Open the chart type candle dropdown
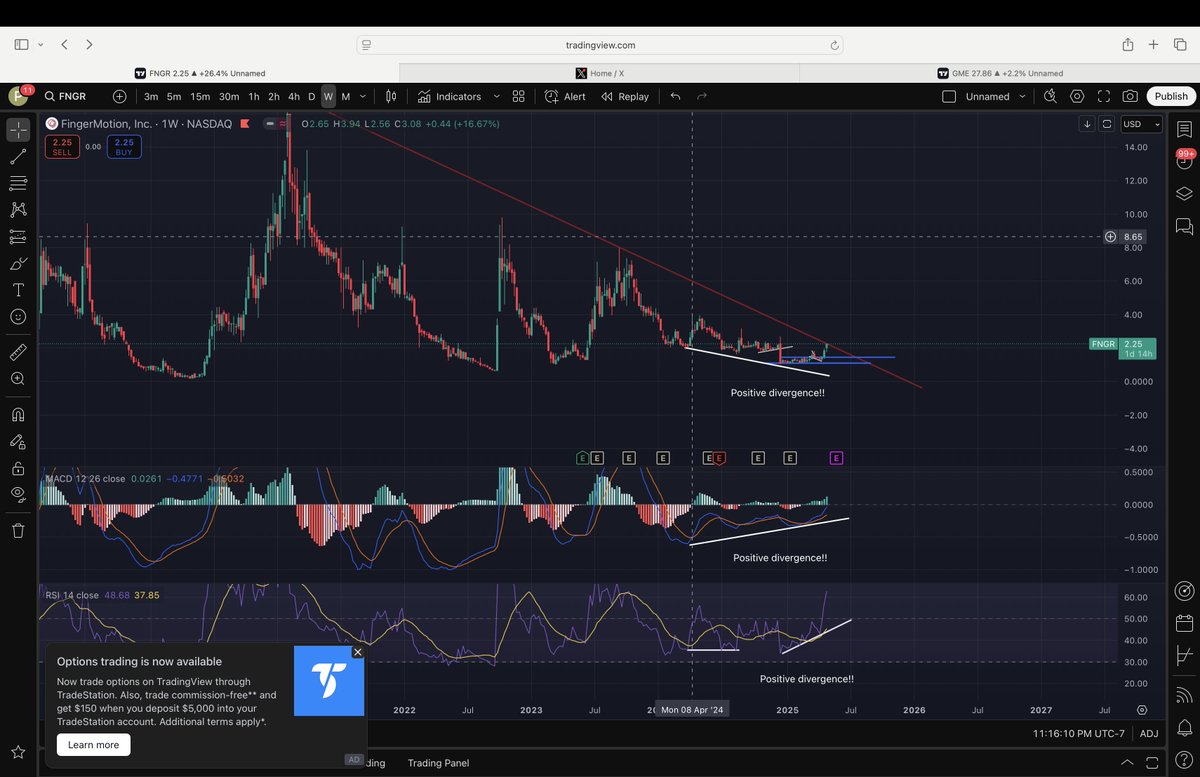The height and width of the screenshot is (777, 1200). point(391,96)
